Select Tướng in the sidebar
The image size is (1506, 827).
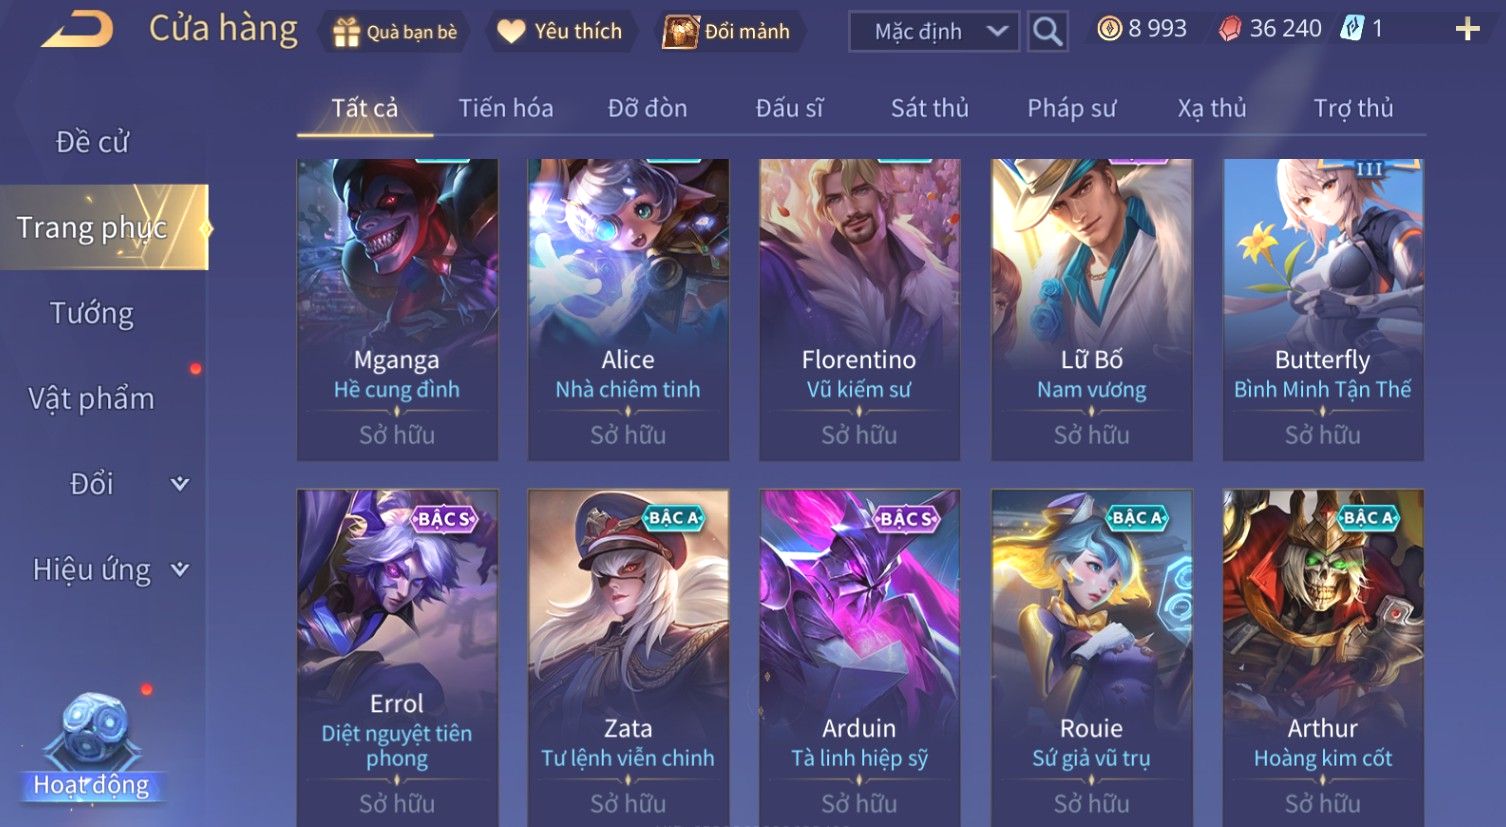coord(92,314)
